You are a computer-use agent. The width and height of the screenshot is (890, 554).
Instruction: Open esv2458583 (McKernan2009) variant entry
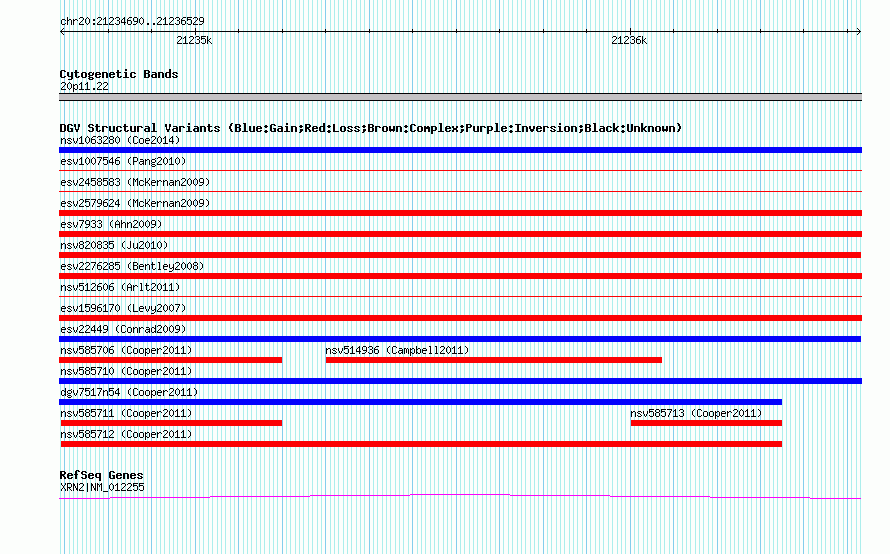click(135, 182)
